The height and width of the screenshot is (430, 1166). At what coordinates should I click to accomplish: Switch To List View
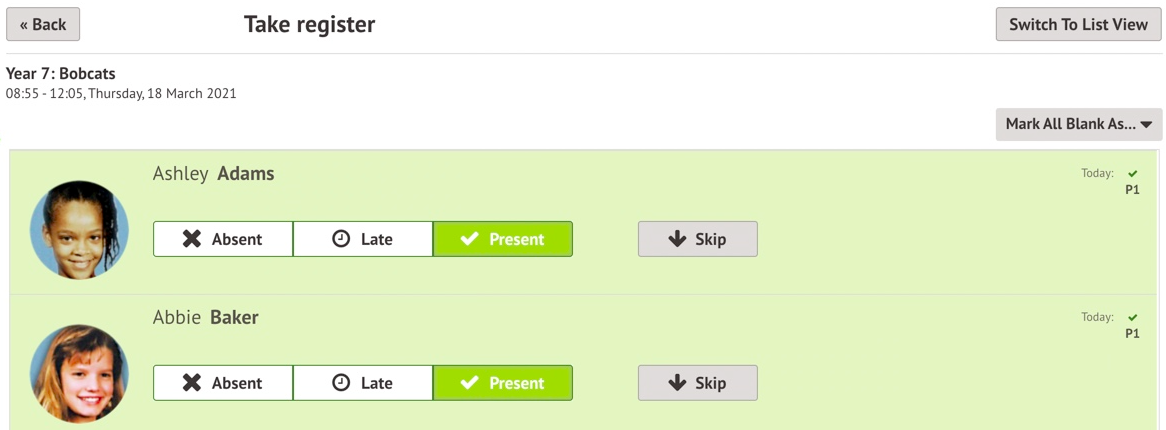tap(1078, 25)
